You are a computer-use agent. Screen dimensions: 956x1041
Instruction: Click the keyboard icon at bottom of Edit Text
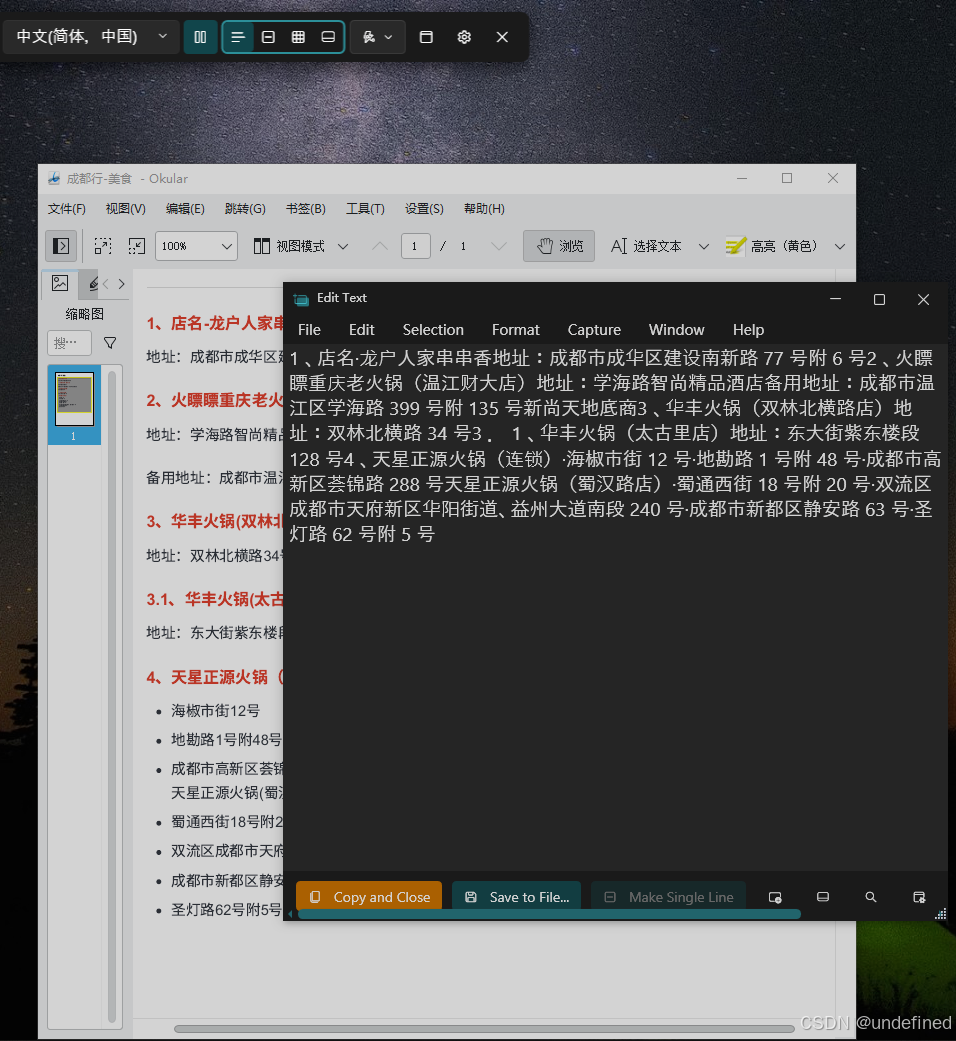822,897
